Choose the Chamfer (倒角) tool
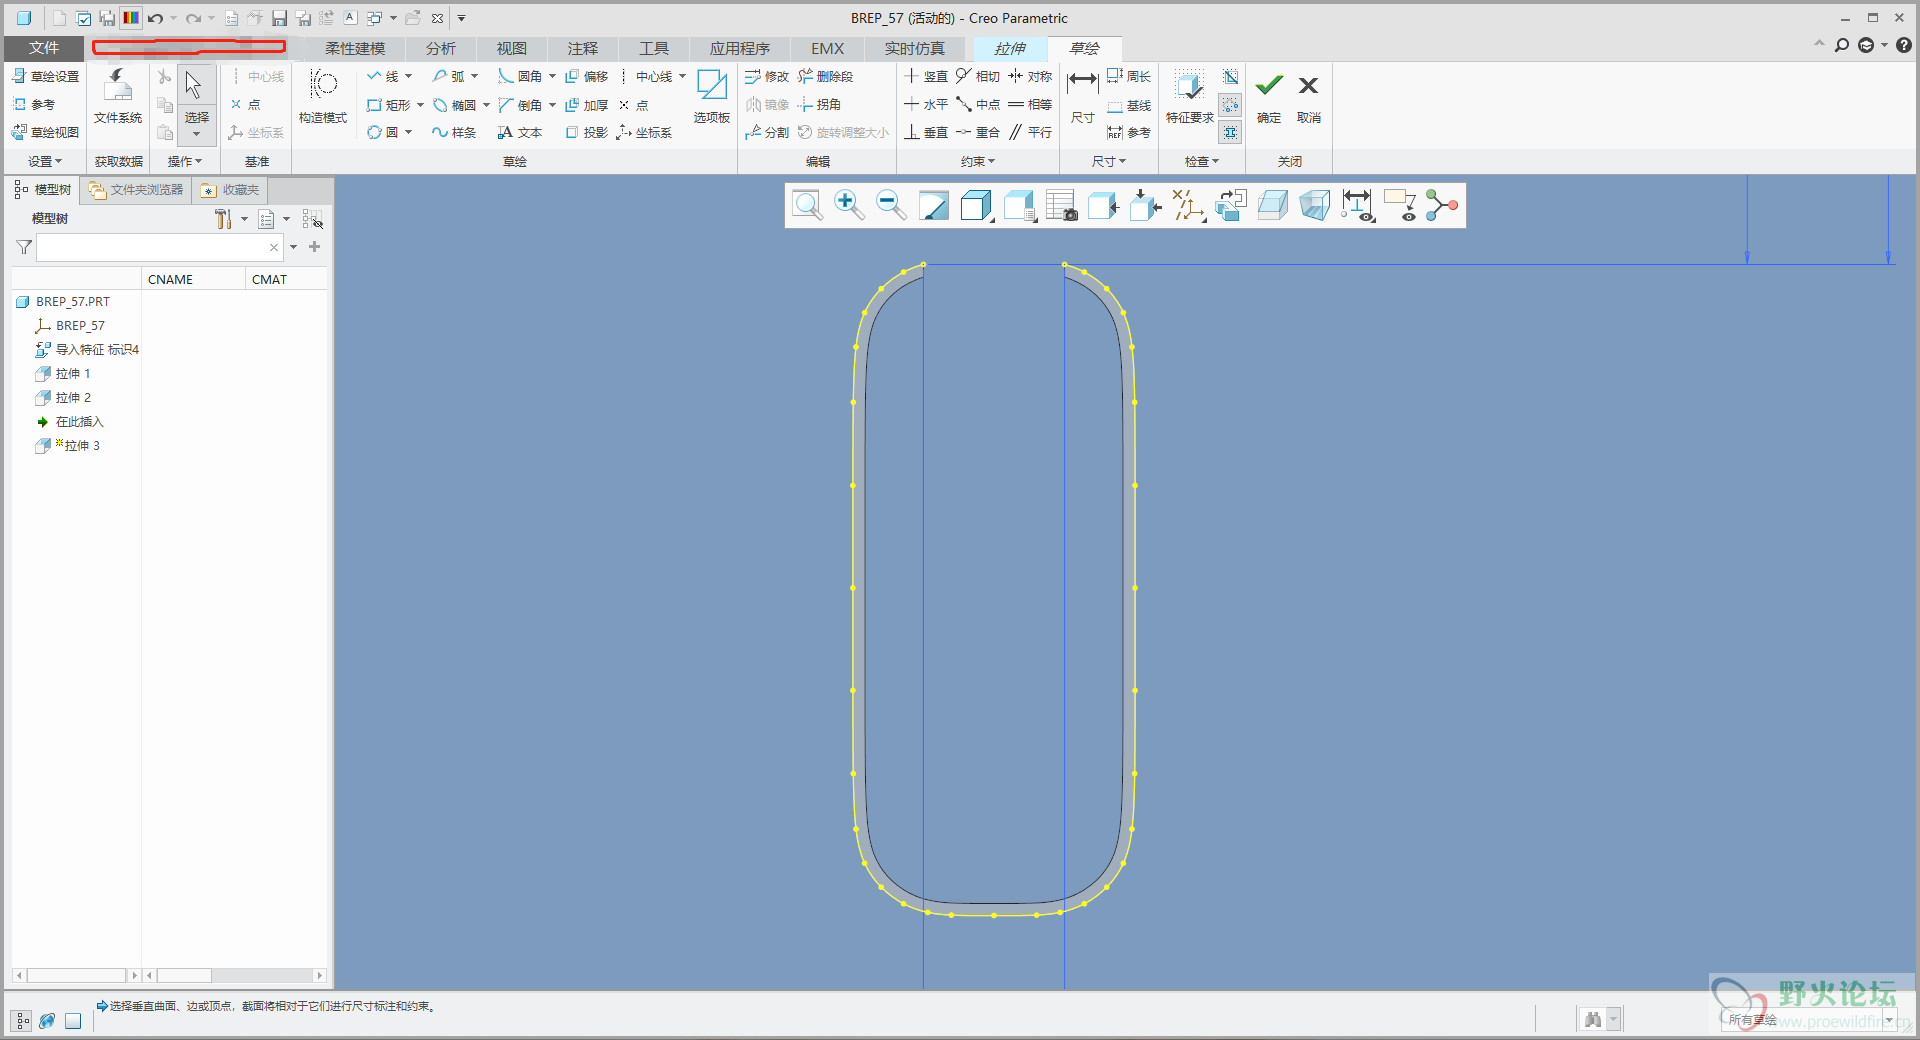Viewport: 1920px width, 1040px height. (x=520, y=104)
